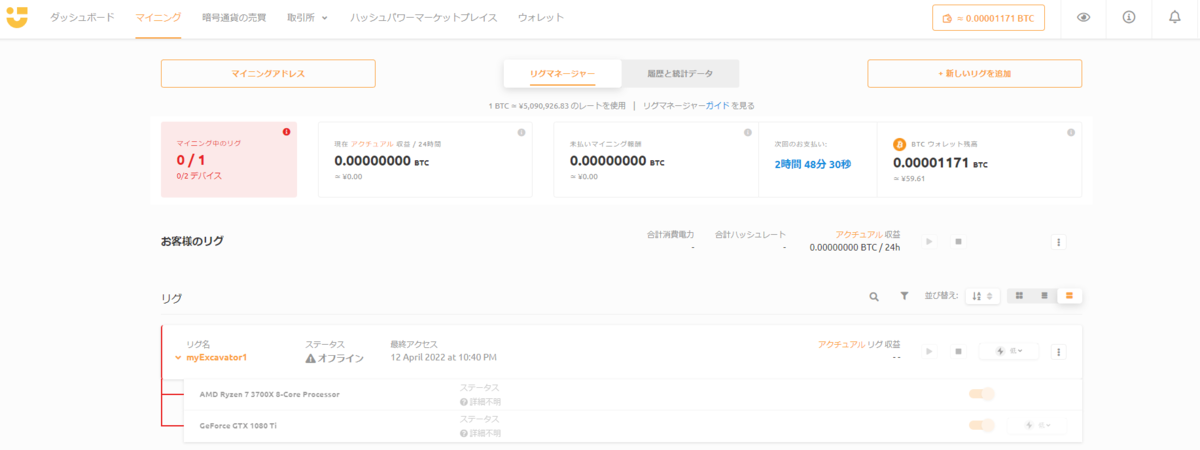Open myExcavator1 three-dot options menu
Screen dimensions: 1200x450
[1060, 351]
